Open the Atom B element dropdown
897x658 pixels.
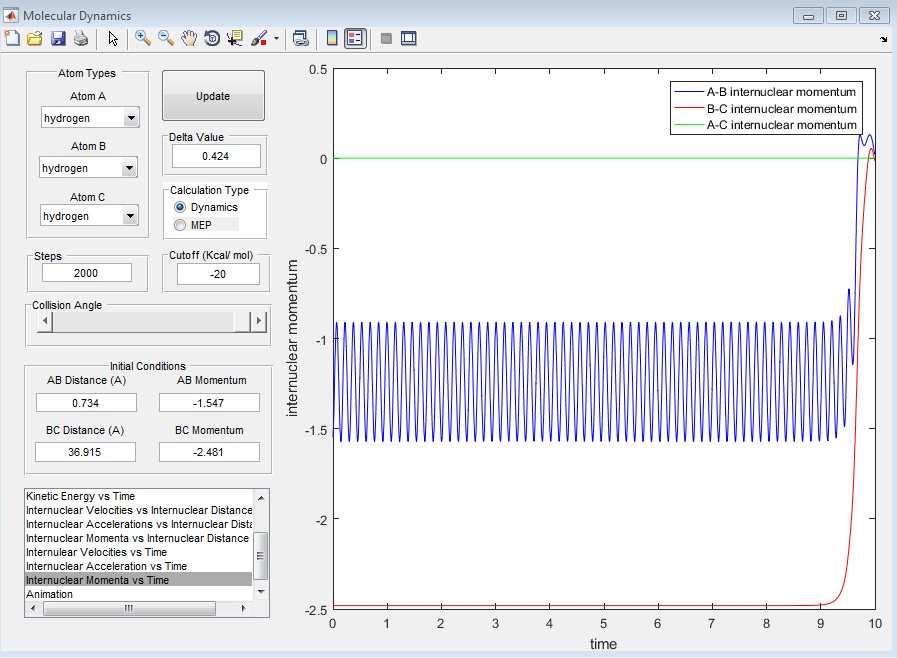[x=129, y=168]
